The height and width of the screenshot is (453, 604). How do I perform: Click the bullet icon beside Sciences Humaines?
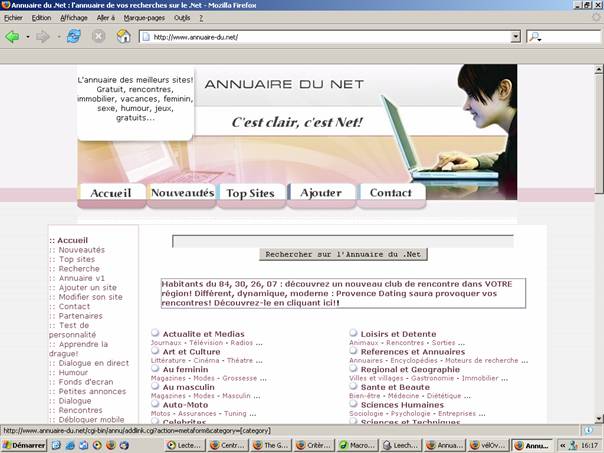[x=353, y=404]
